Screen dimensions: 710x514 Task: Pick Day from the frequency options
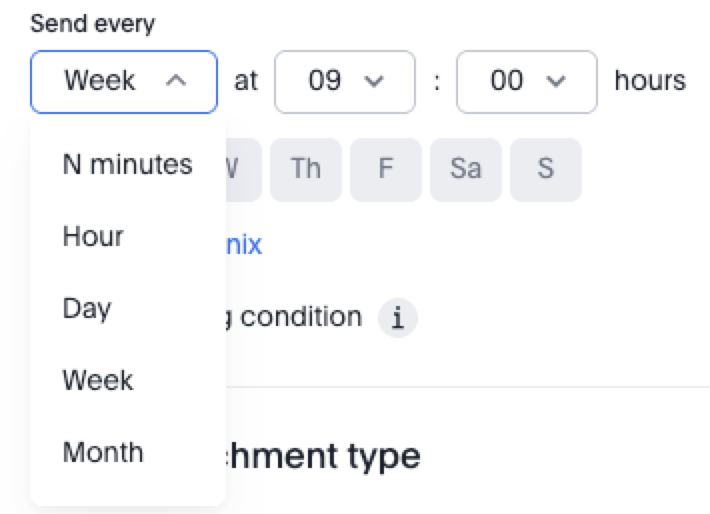point(86,309)
